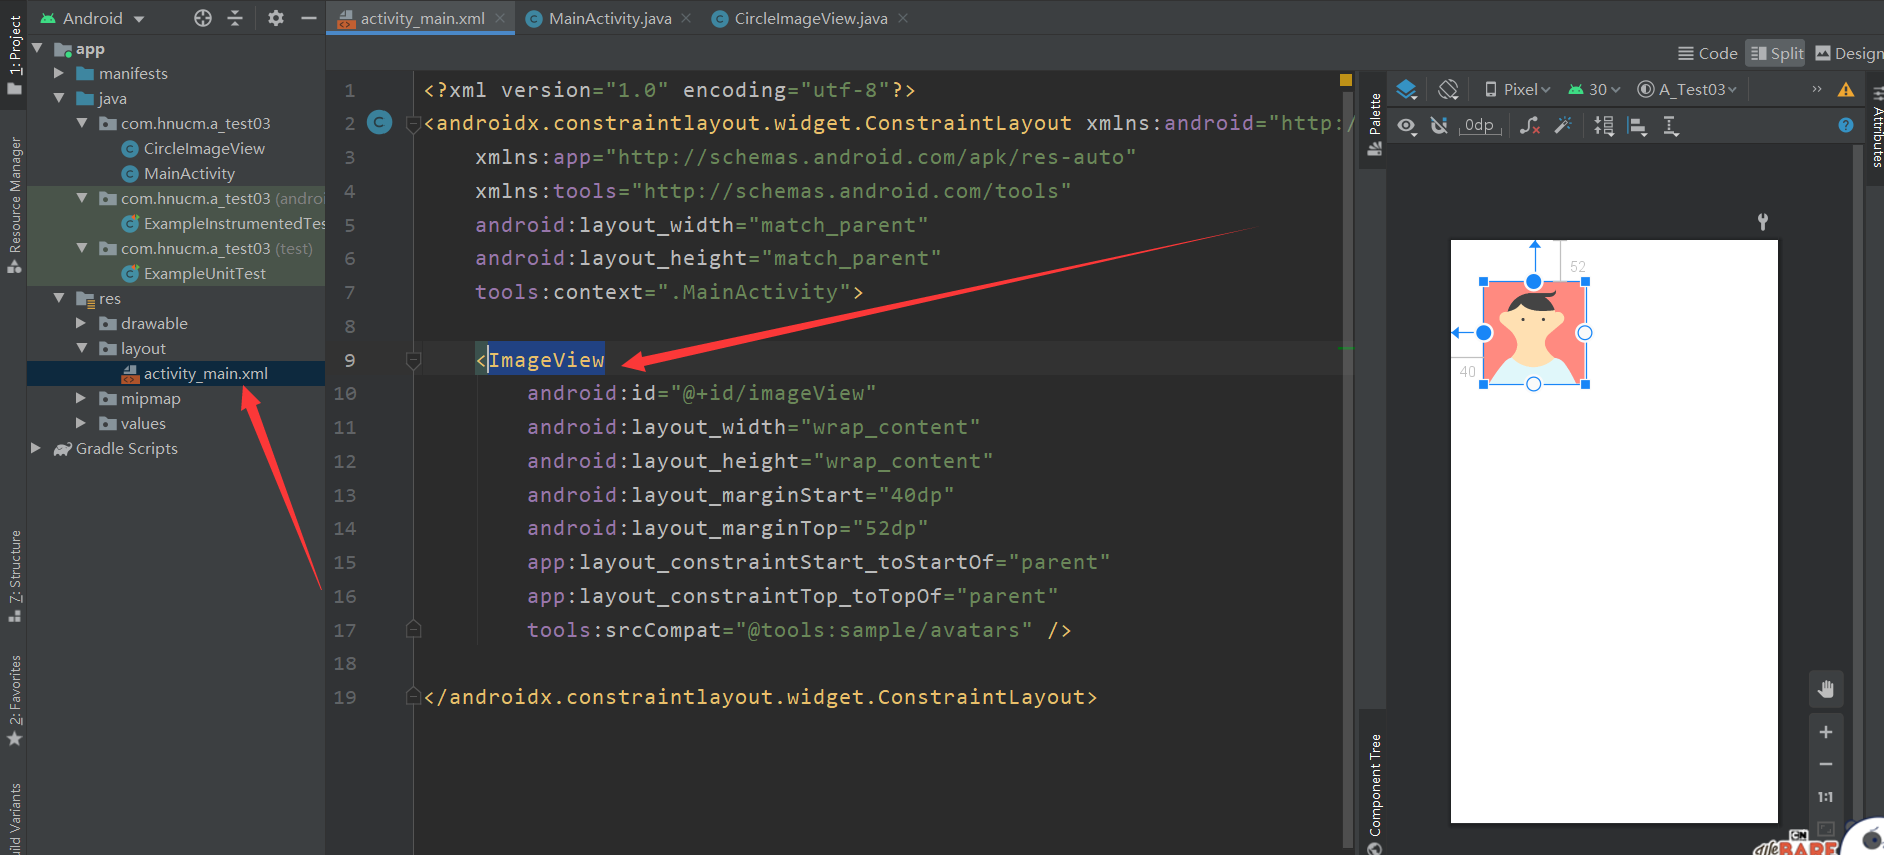Open the Android project view dropdown
This screenshot has width=1884, height=855.
(92, 18)
